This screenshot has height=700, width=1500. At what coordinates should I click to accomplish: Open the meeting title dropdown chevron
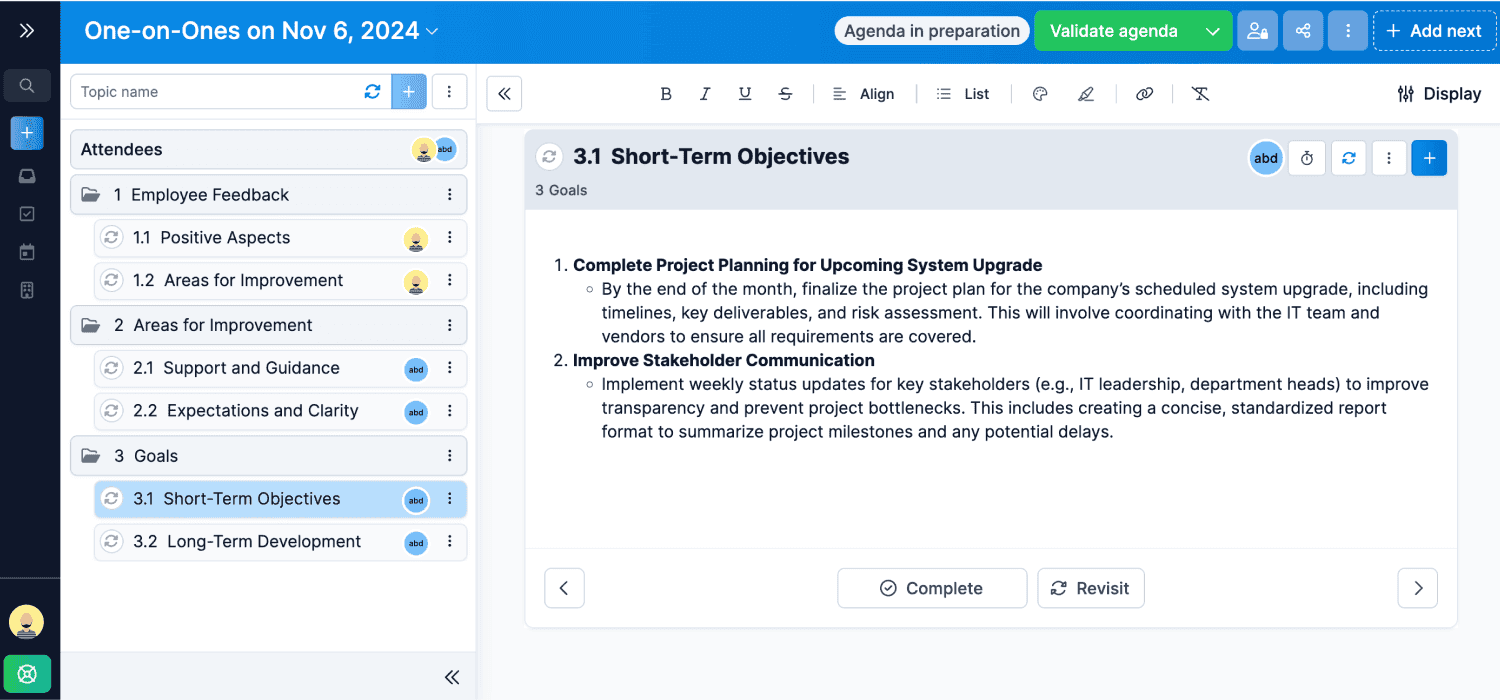tap(432, 32)
